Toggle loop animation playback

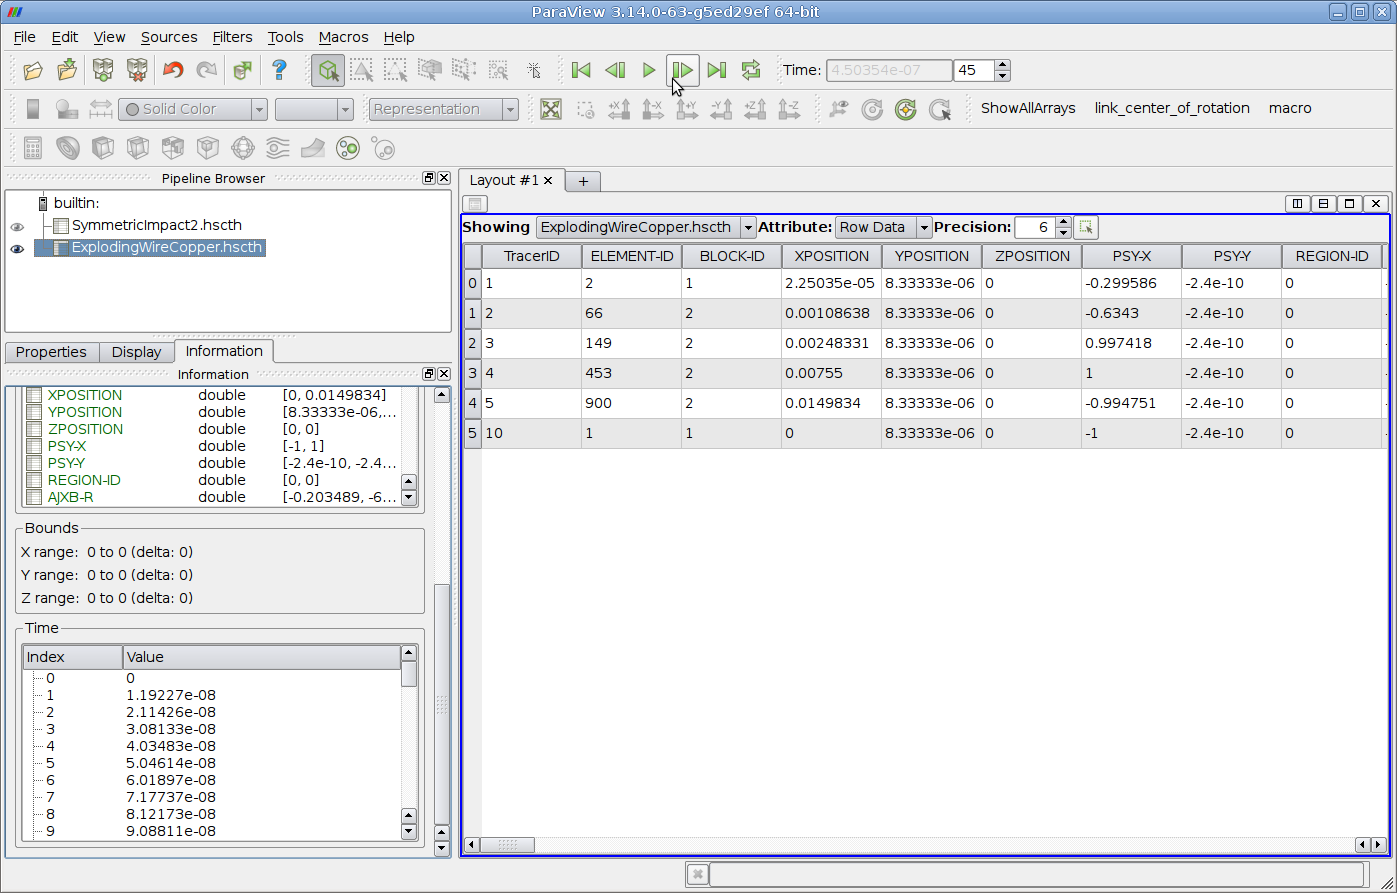tap(750, 70)
